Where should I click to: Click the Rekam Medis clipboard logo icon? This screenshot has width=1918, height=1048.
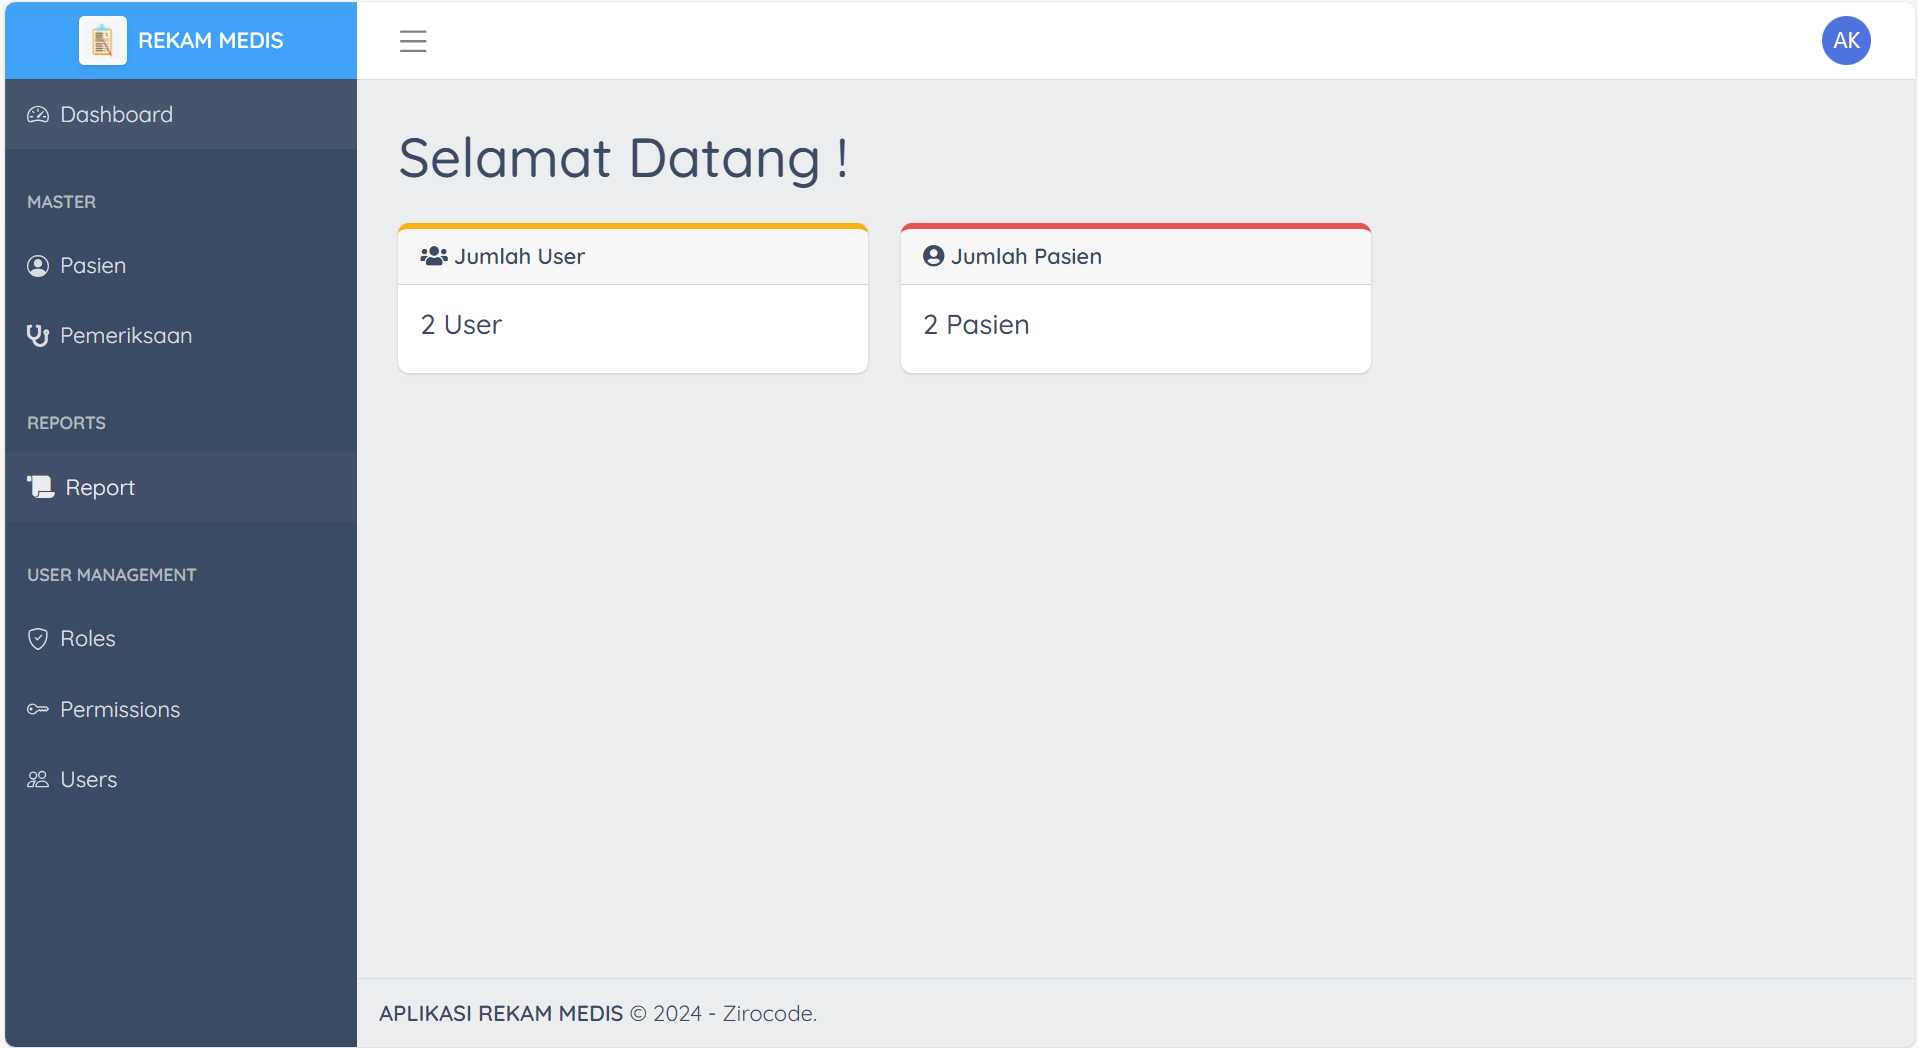tap(102, 41)
